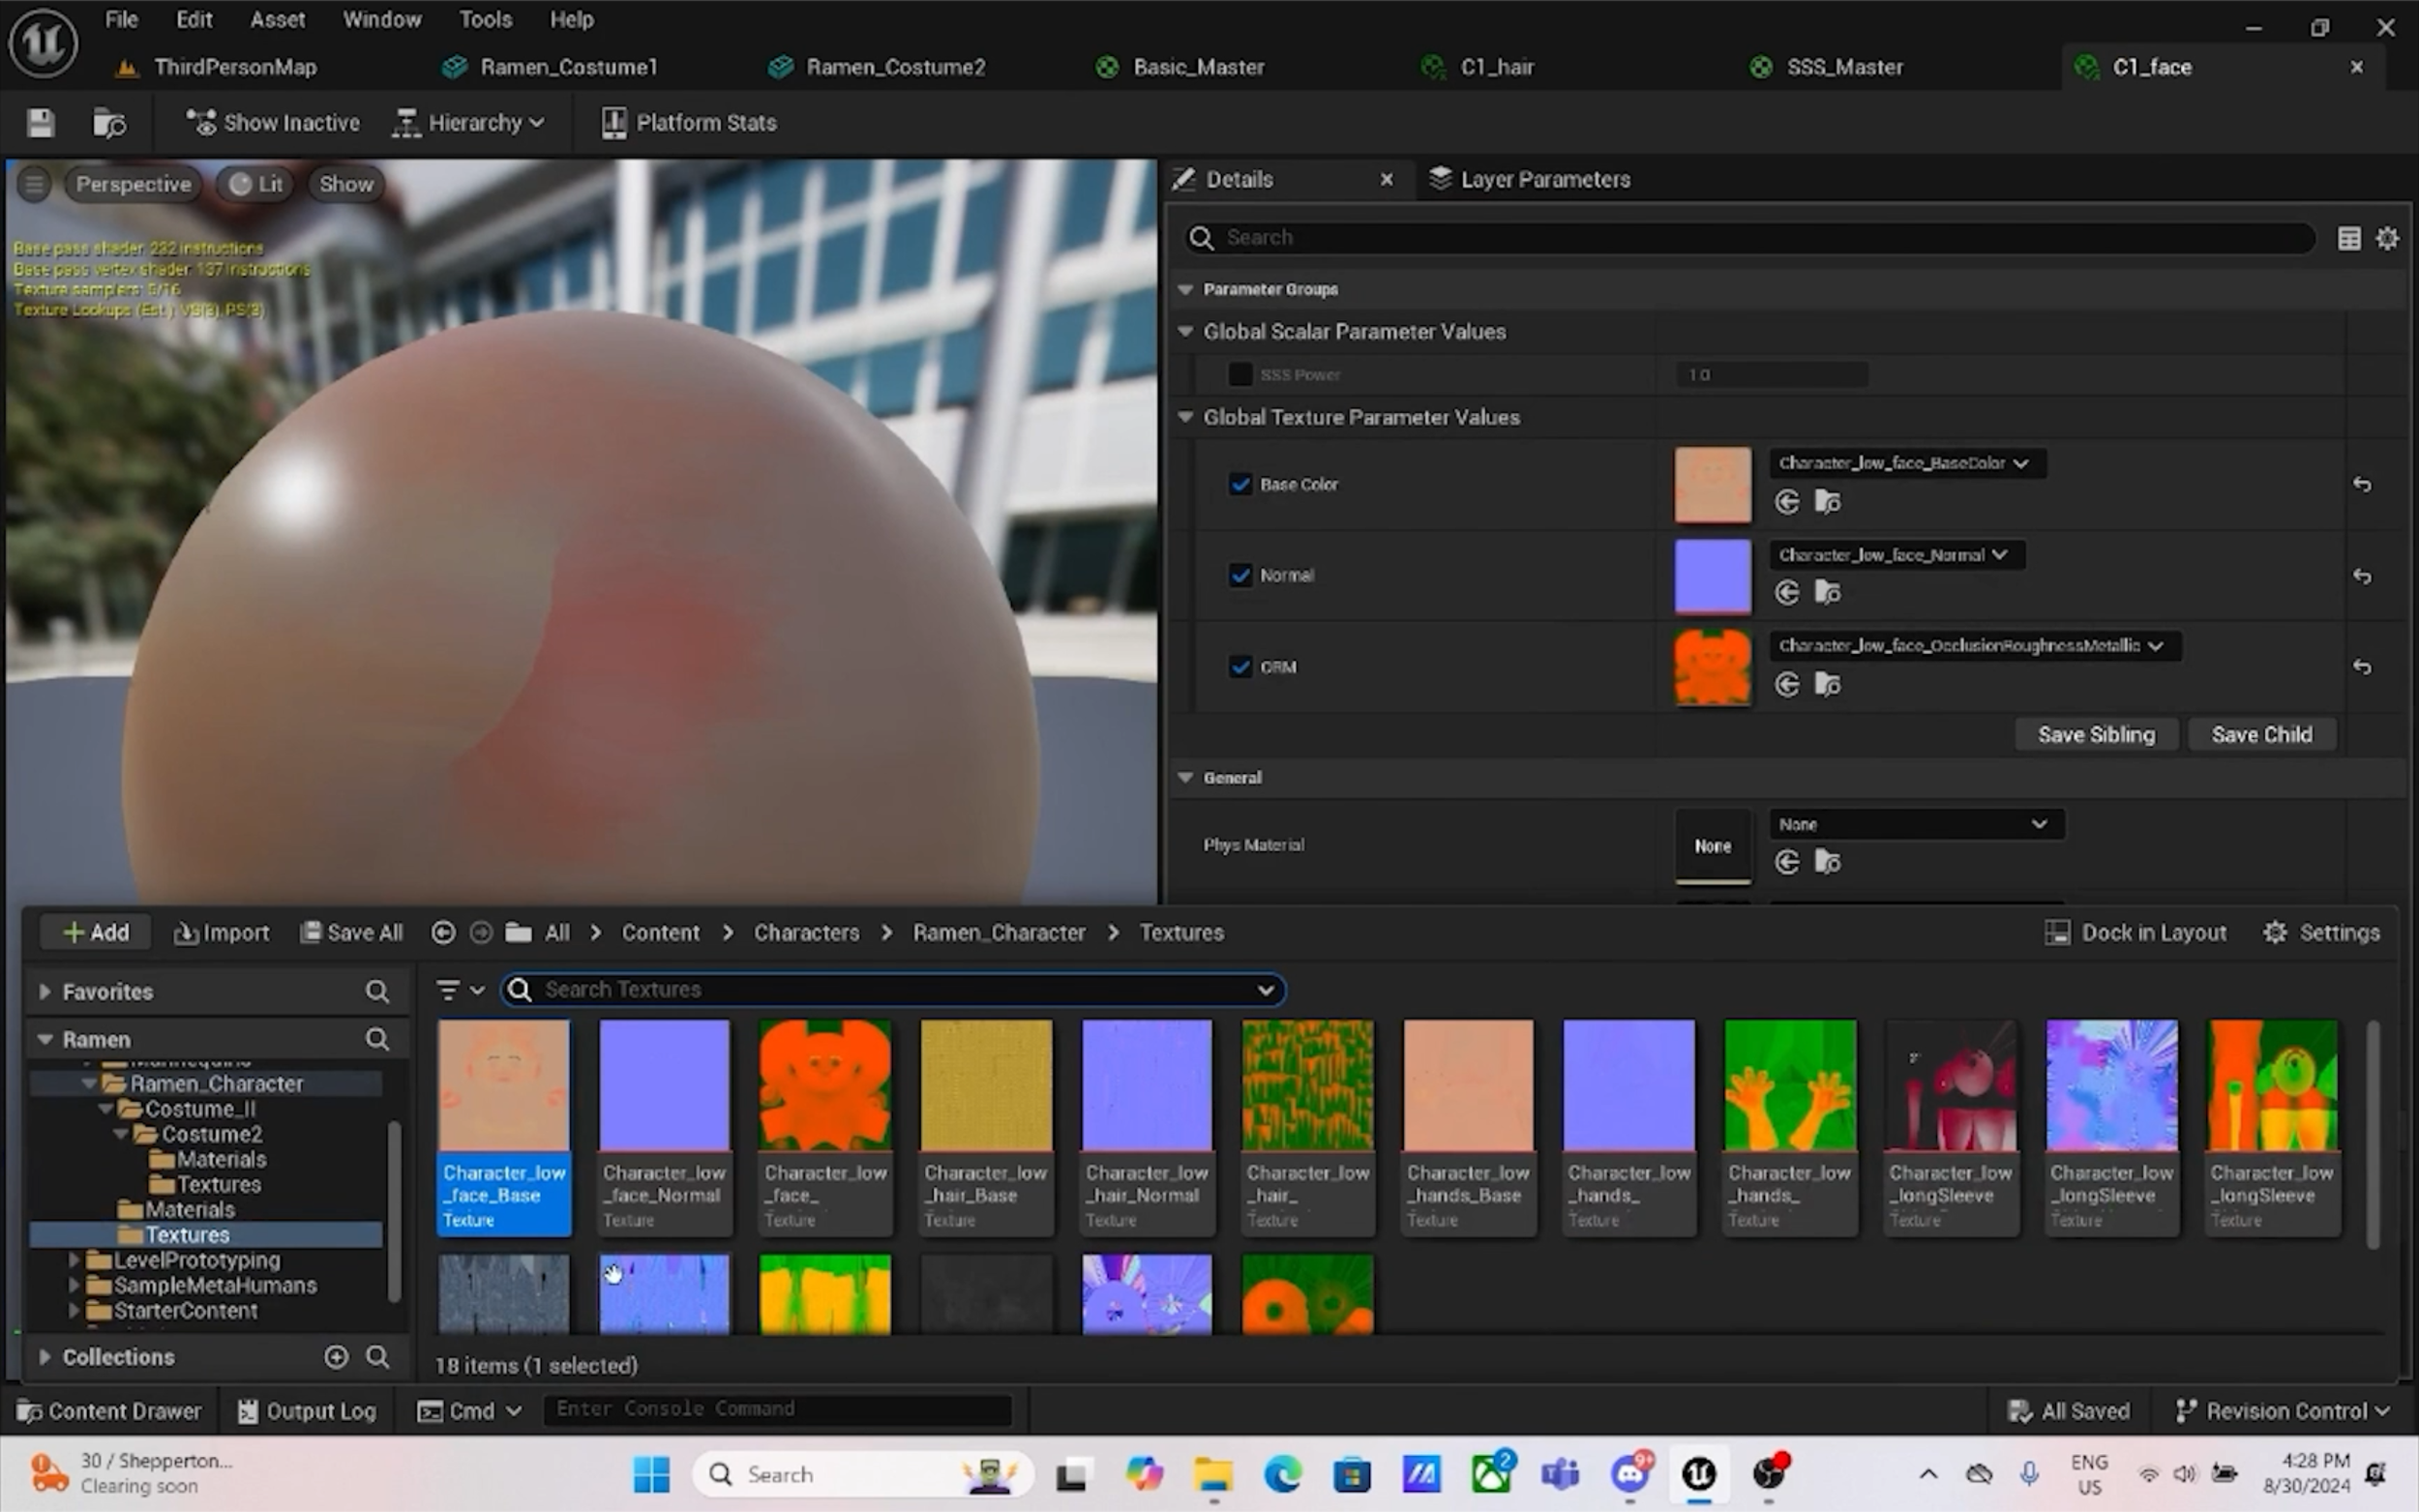The width and height of the screenshot is (2419, 1512).
Task: Enable the SSS Power parameter checkbox
Action: 1240,375
